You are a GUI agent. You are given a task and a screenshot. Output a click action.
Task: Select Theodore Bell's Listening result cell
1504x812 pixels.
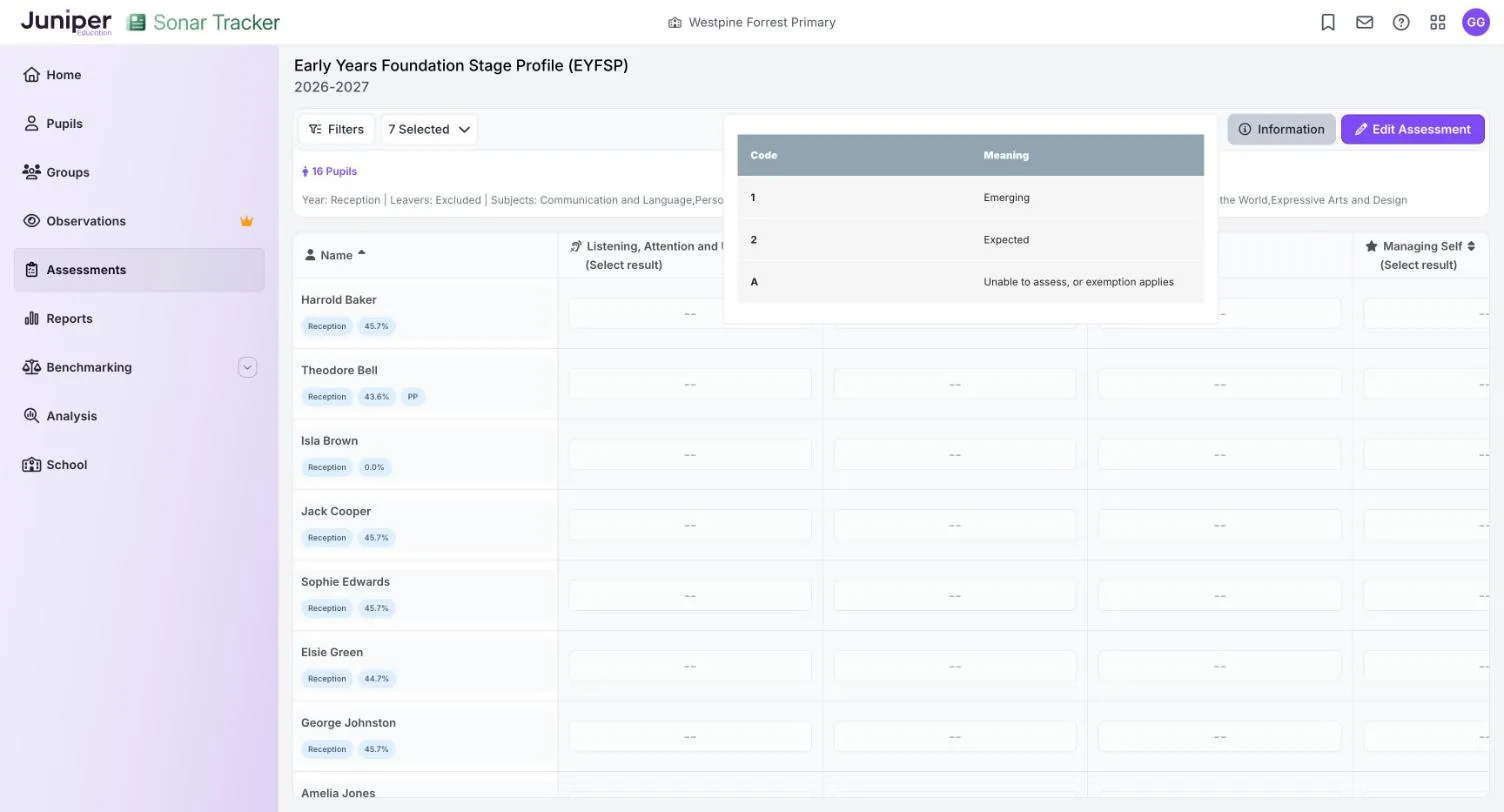click(690, 384)
